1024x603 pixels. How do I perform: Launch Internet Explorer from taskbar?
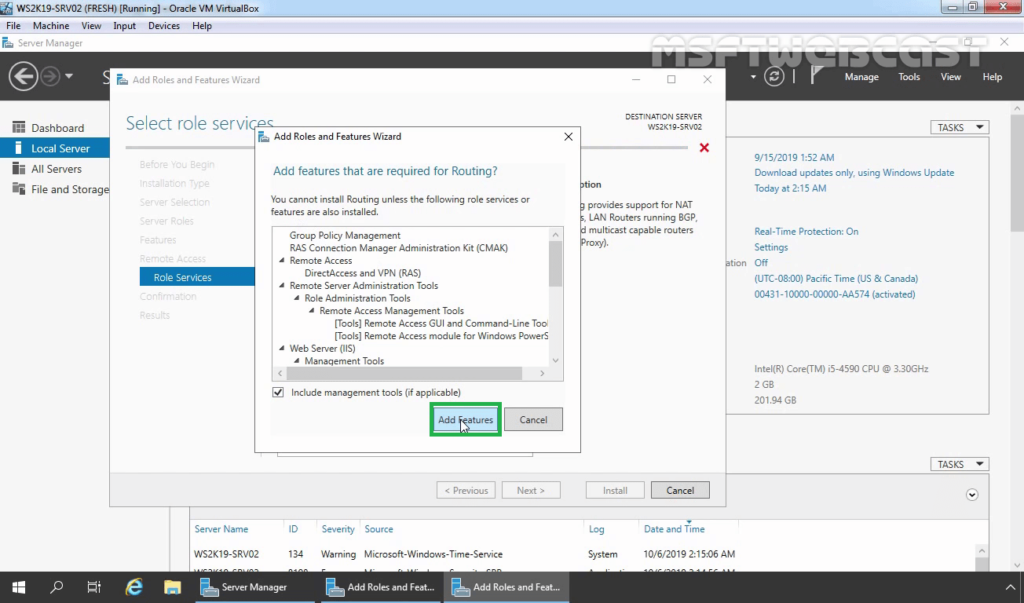134,587
